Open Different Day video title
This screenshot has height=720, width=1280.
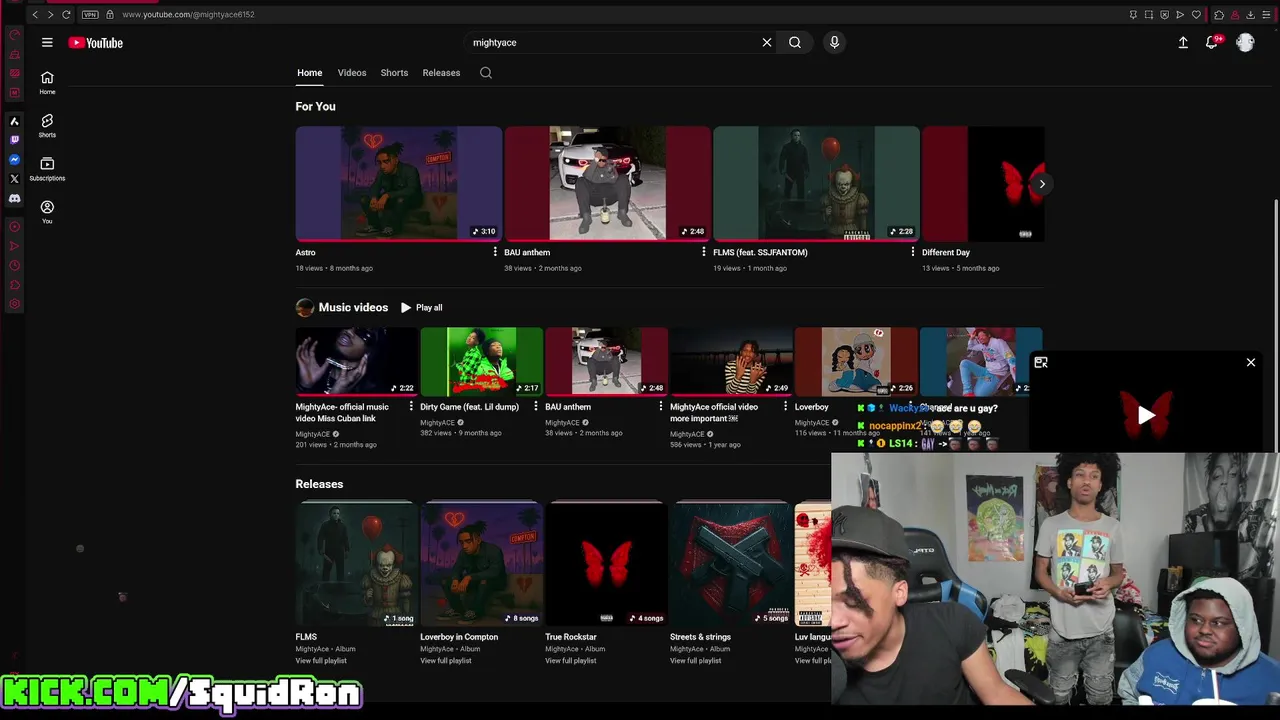tap(946, 252)
